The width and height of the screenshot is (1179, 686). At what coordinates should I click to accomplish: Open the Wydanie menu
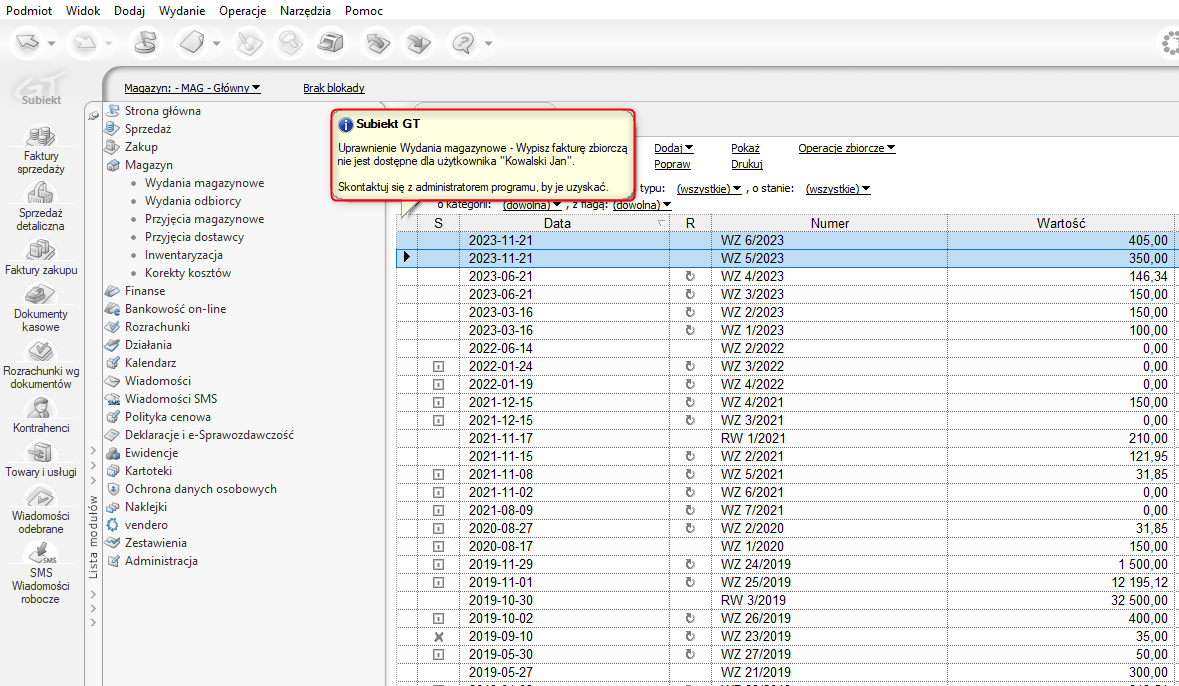(181, 10)
